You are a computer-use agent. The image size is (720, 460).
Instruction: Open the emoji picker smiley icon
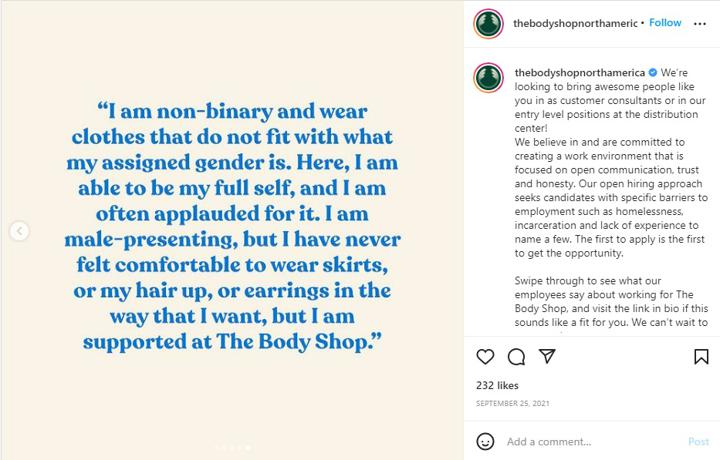[485, 442]
